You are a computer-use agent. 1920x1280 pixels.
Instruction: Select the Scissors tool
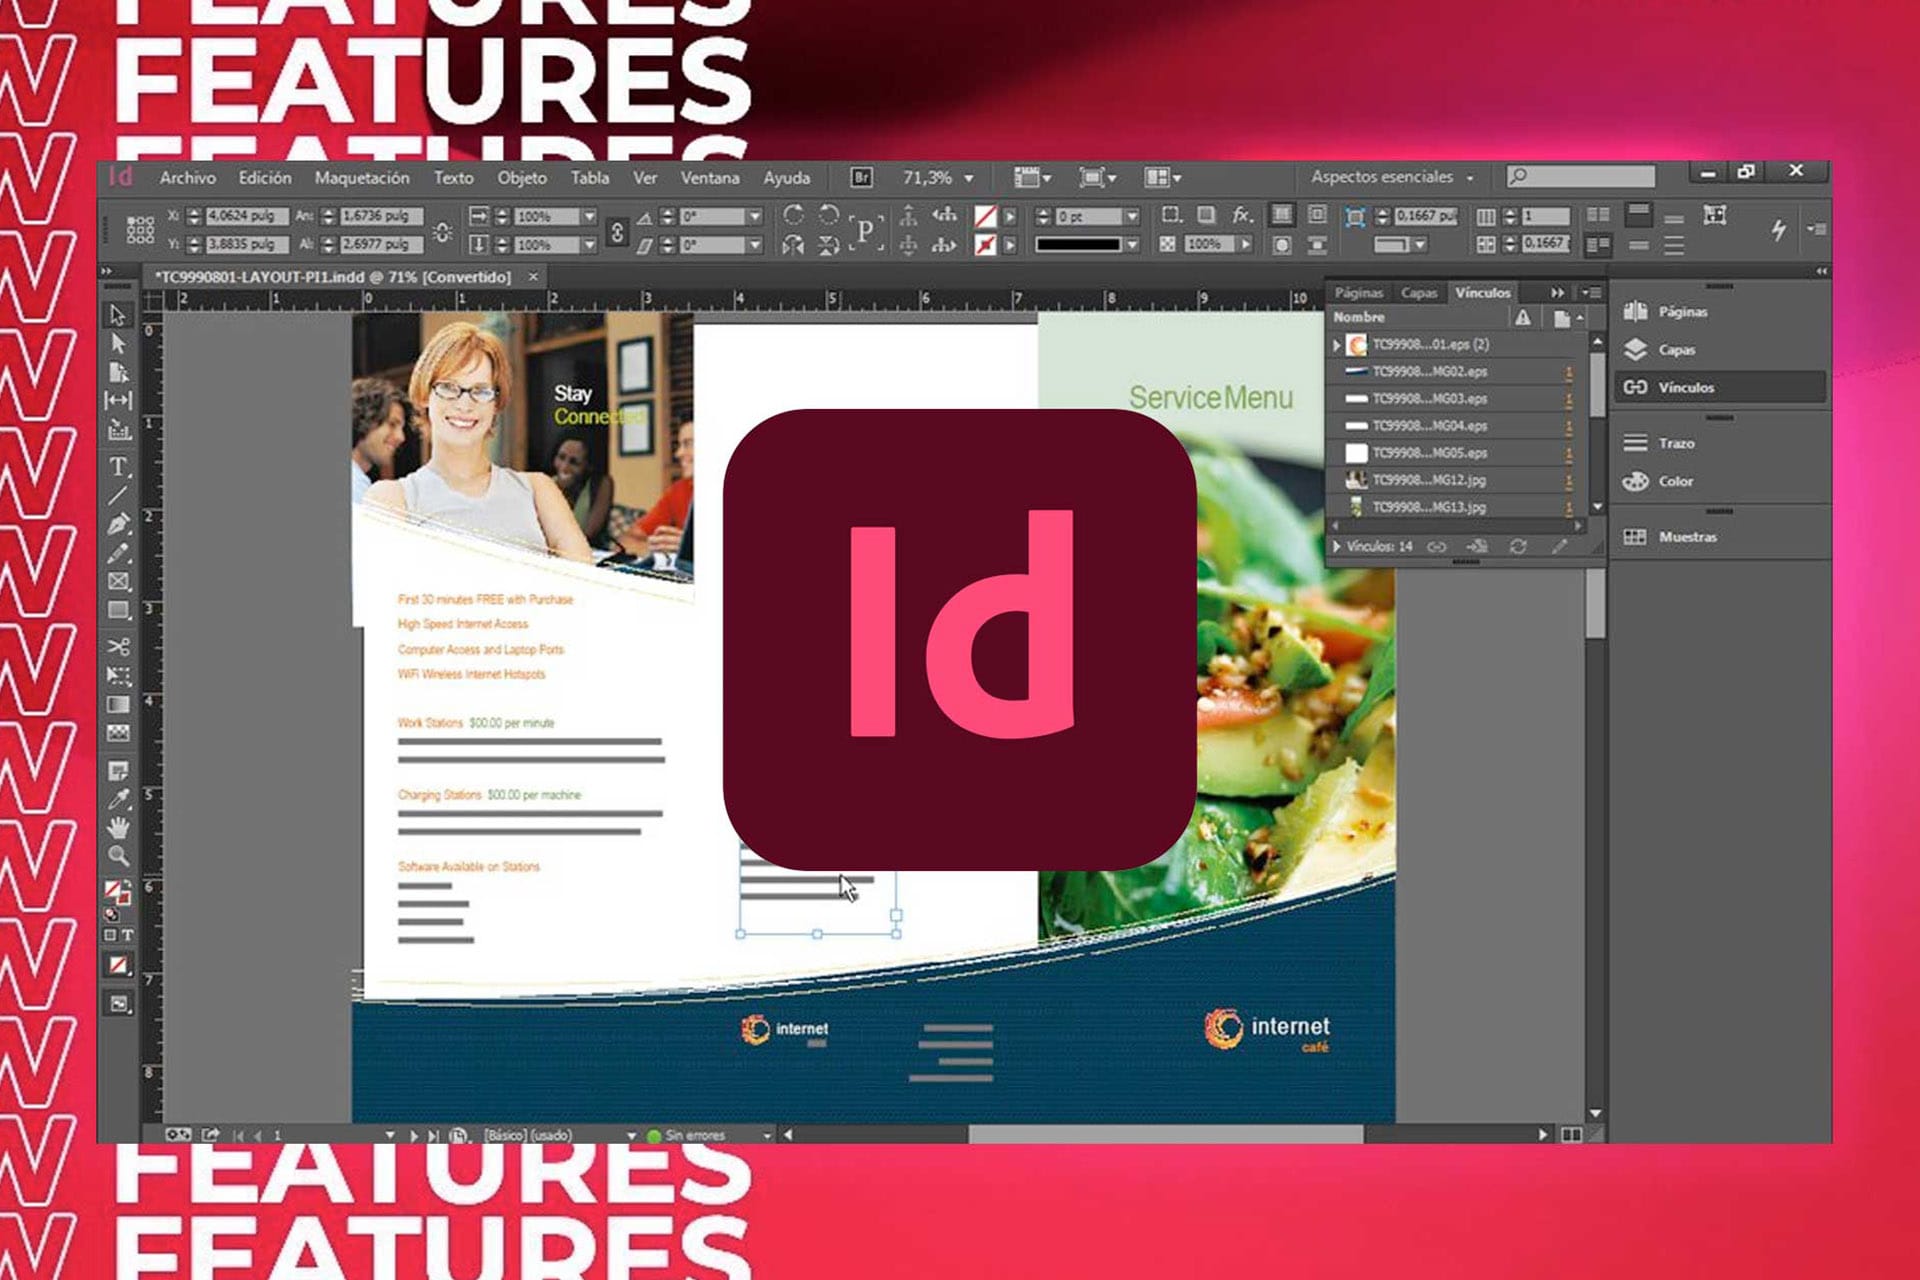118,647
